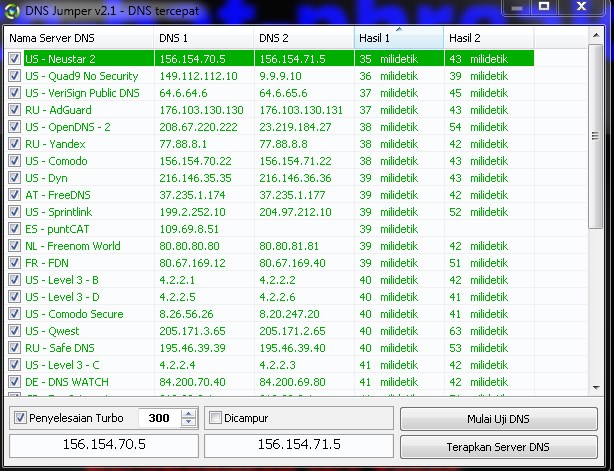Image resolution: width=614 pixels, height=471 pixels.
Task: Click the secondary DNS field 156.154.71.5
Action: (299, 445)
